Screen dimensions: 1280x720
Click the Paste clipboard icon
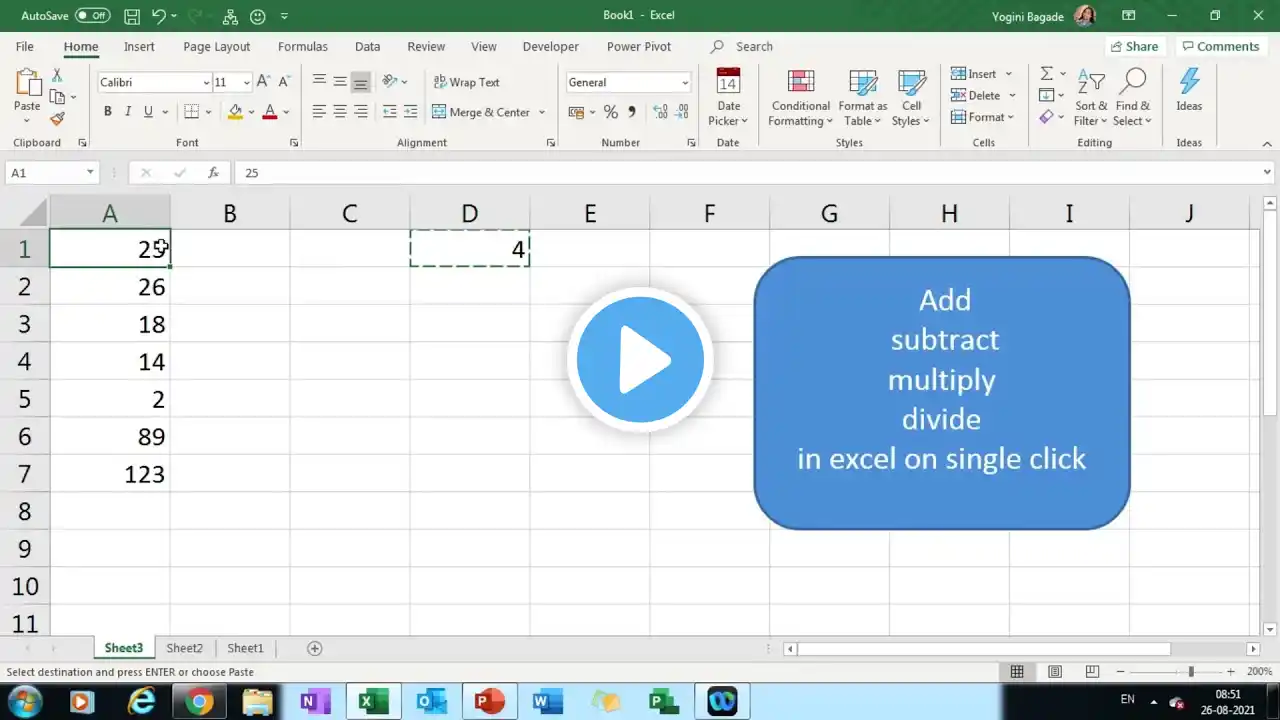tap(27, 84)
